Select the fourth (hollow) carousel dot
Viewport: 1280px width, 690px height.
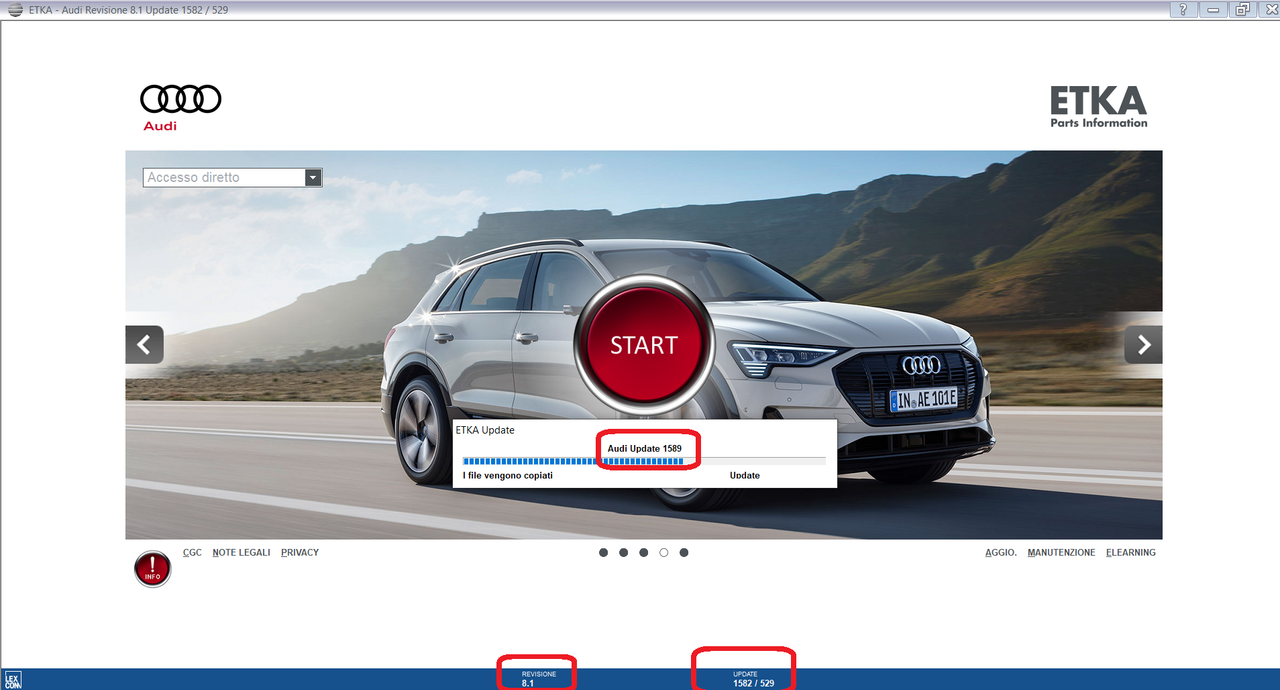[x=663, y=552]
